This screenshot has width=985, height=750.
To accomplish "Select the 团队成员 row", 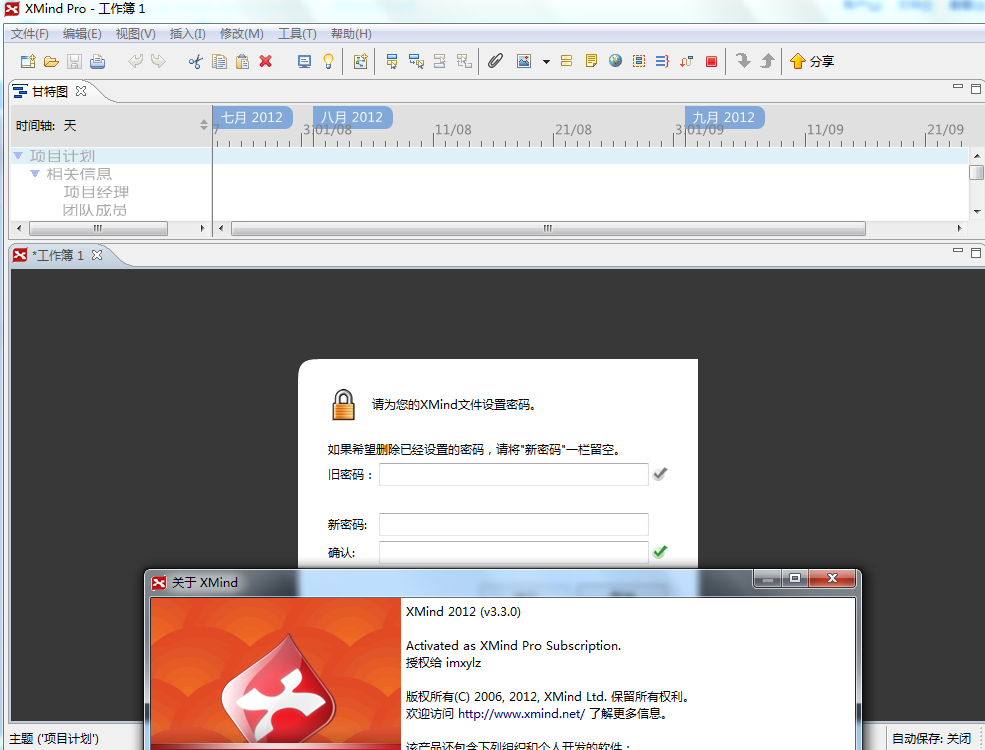I will [x=95, y=210].
